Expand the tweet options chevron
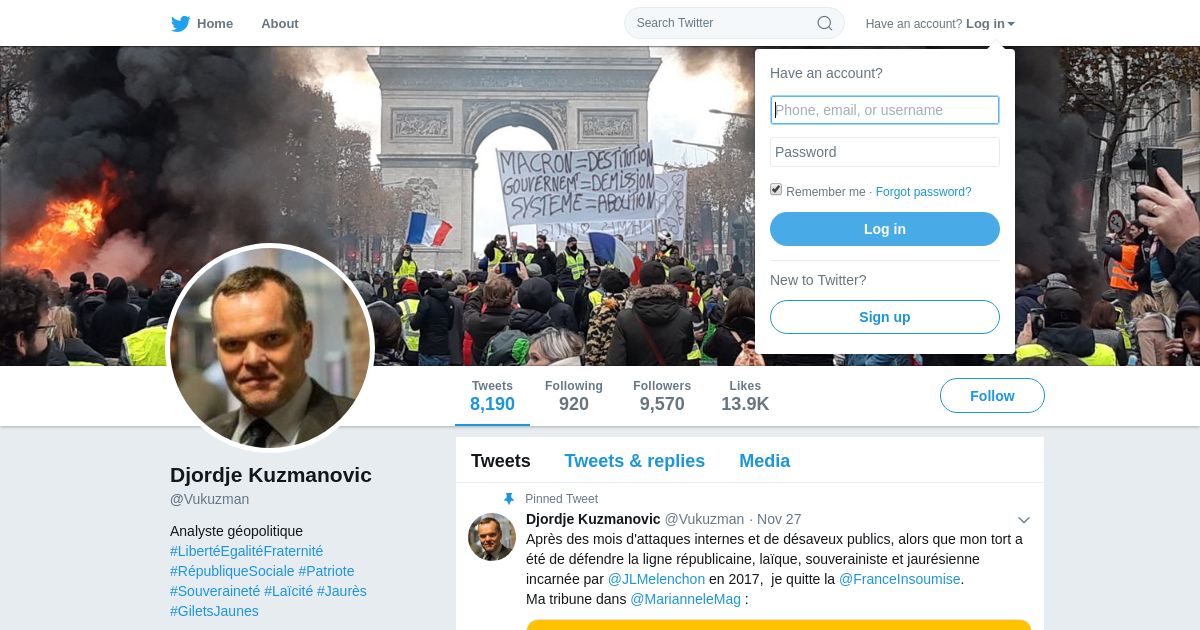This screenshot has height=630, width=1200. pyautogui.click(x=1024, y=520)
